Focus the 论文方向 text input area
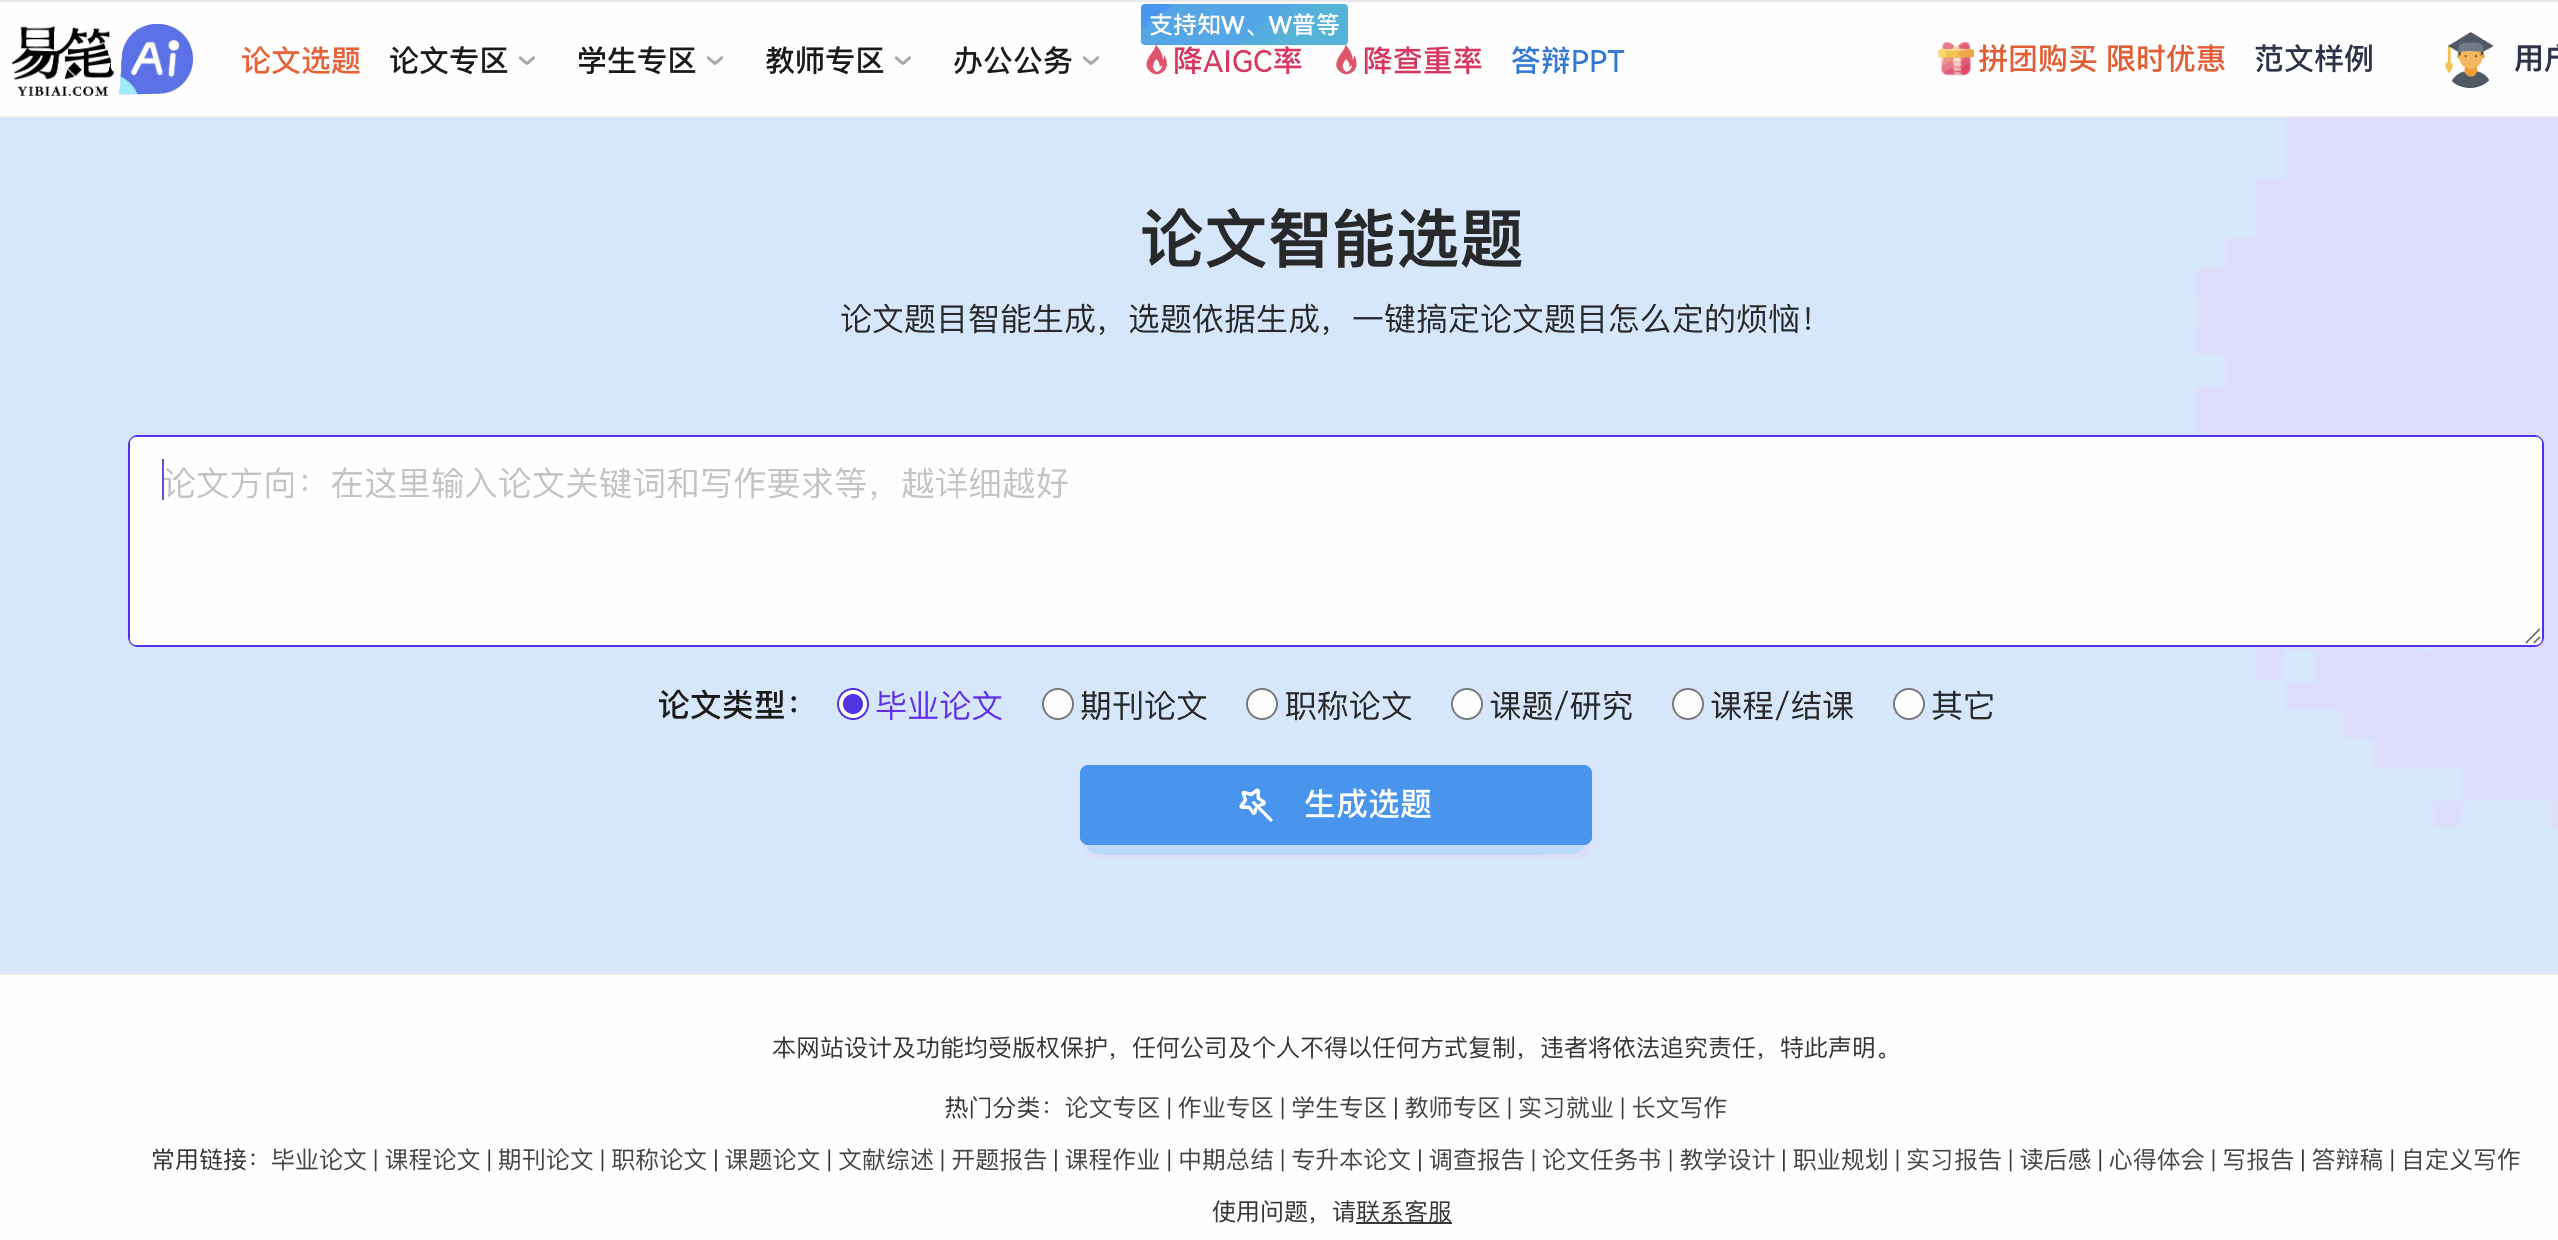 (1335, 541)
